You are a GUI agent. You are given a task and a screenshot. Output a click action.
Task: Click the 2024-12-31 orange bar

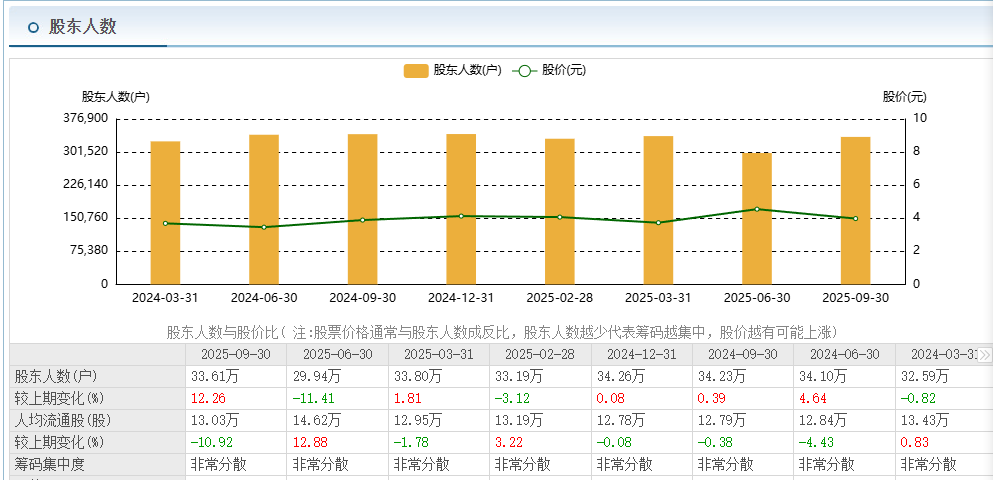coord(461,208)
